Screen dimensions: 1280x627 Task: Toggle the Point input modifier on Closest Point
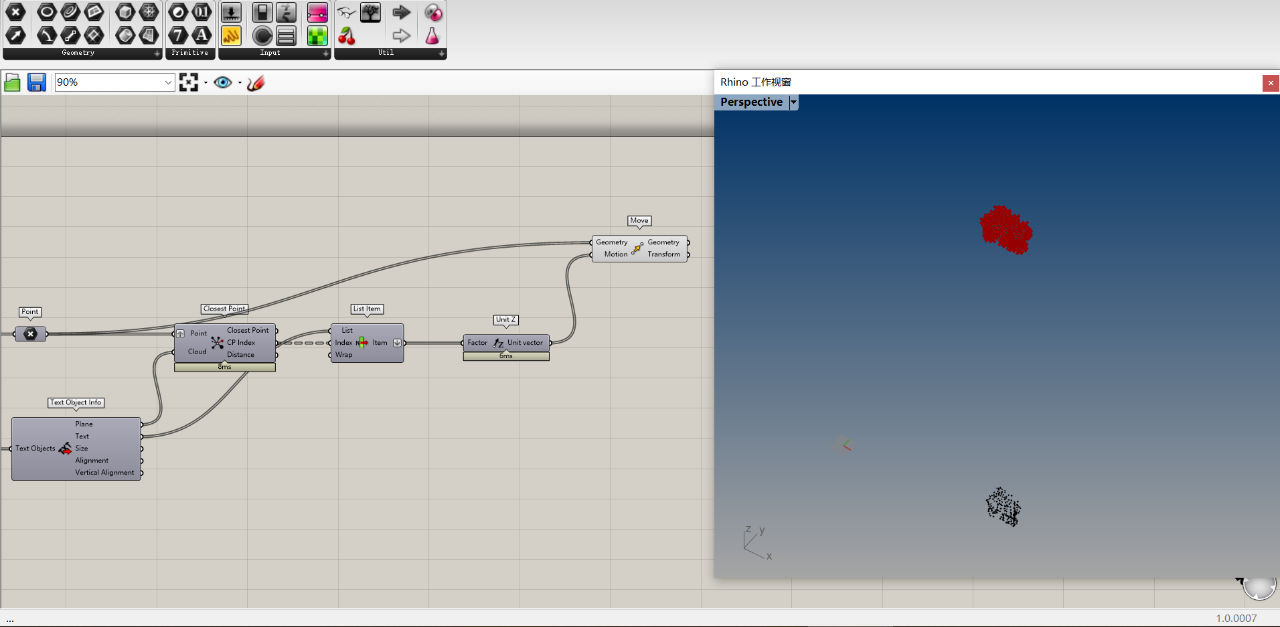point(181,333)
